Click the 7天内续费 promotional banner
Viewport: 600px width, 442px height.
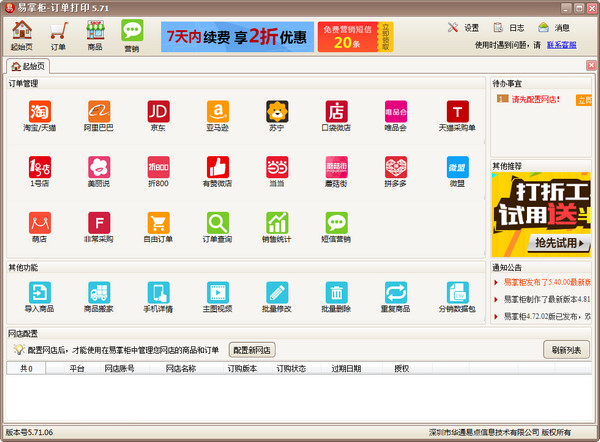point(236,37)
